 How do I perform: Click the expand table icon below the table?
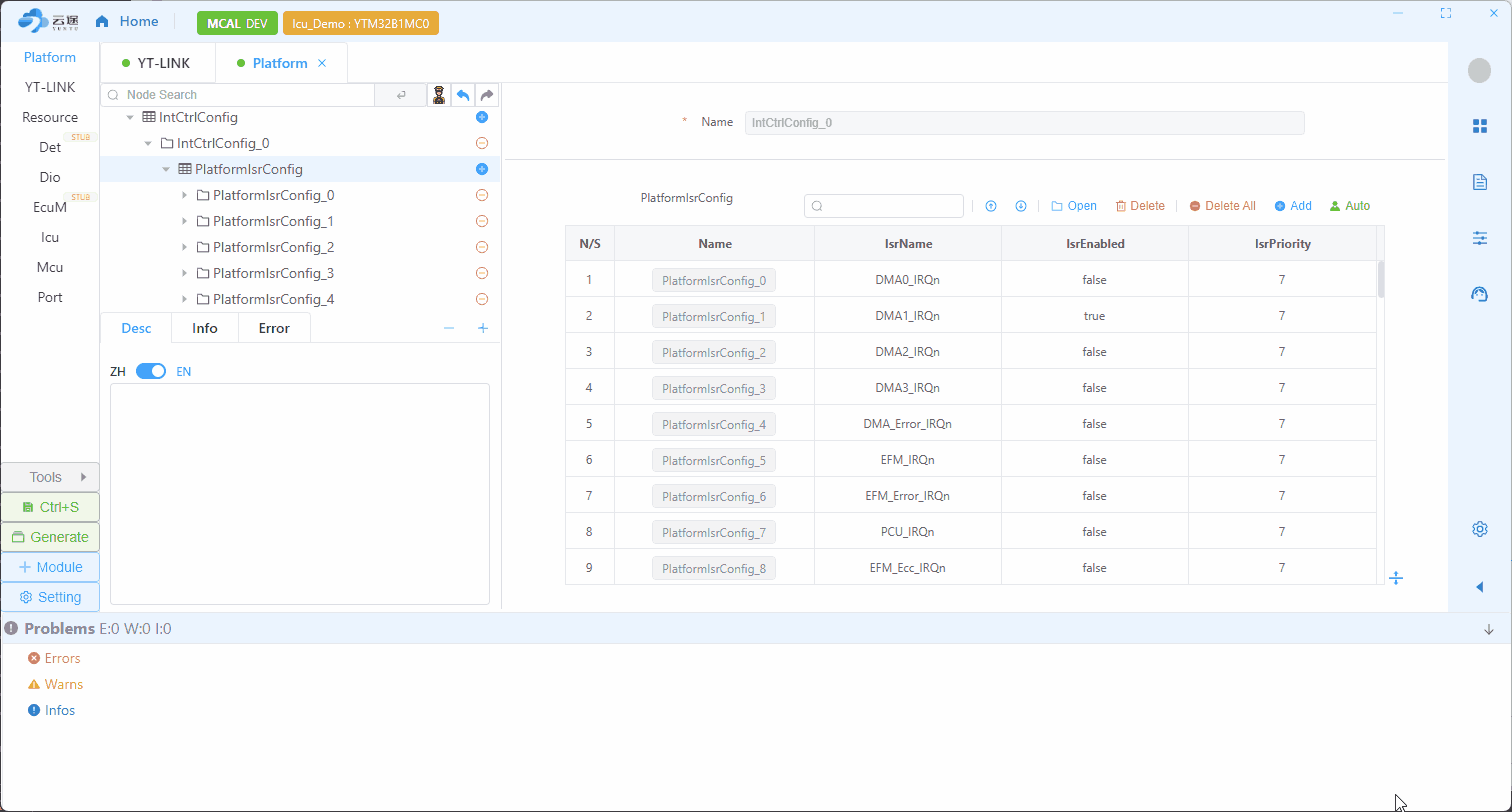pos(1396,578)
